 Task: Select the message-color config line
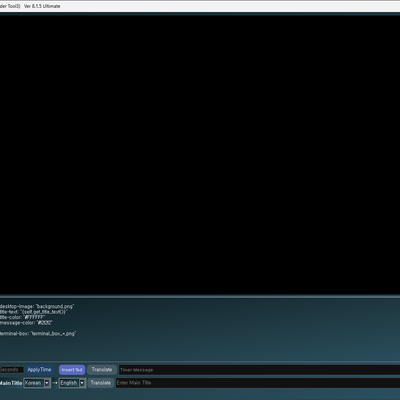point(26,322)
